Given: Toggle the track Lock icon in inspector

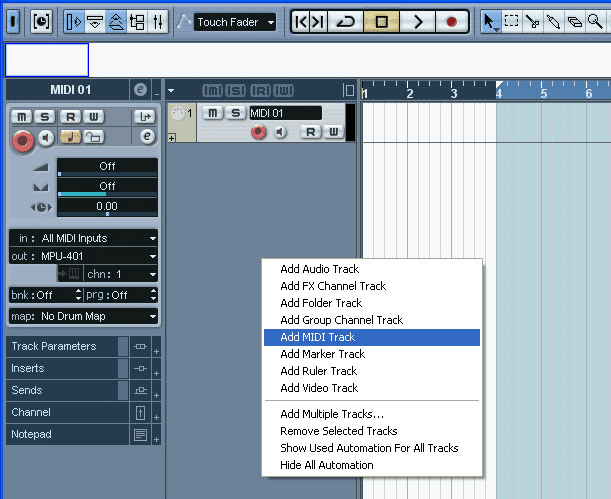Looking at the screenshot, I should coord(94,137).
